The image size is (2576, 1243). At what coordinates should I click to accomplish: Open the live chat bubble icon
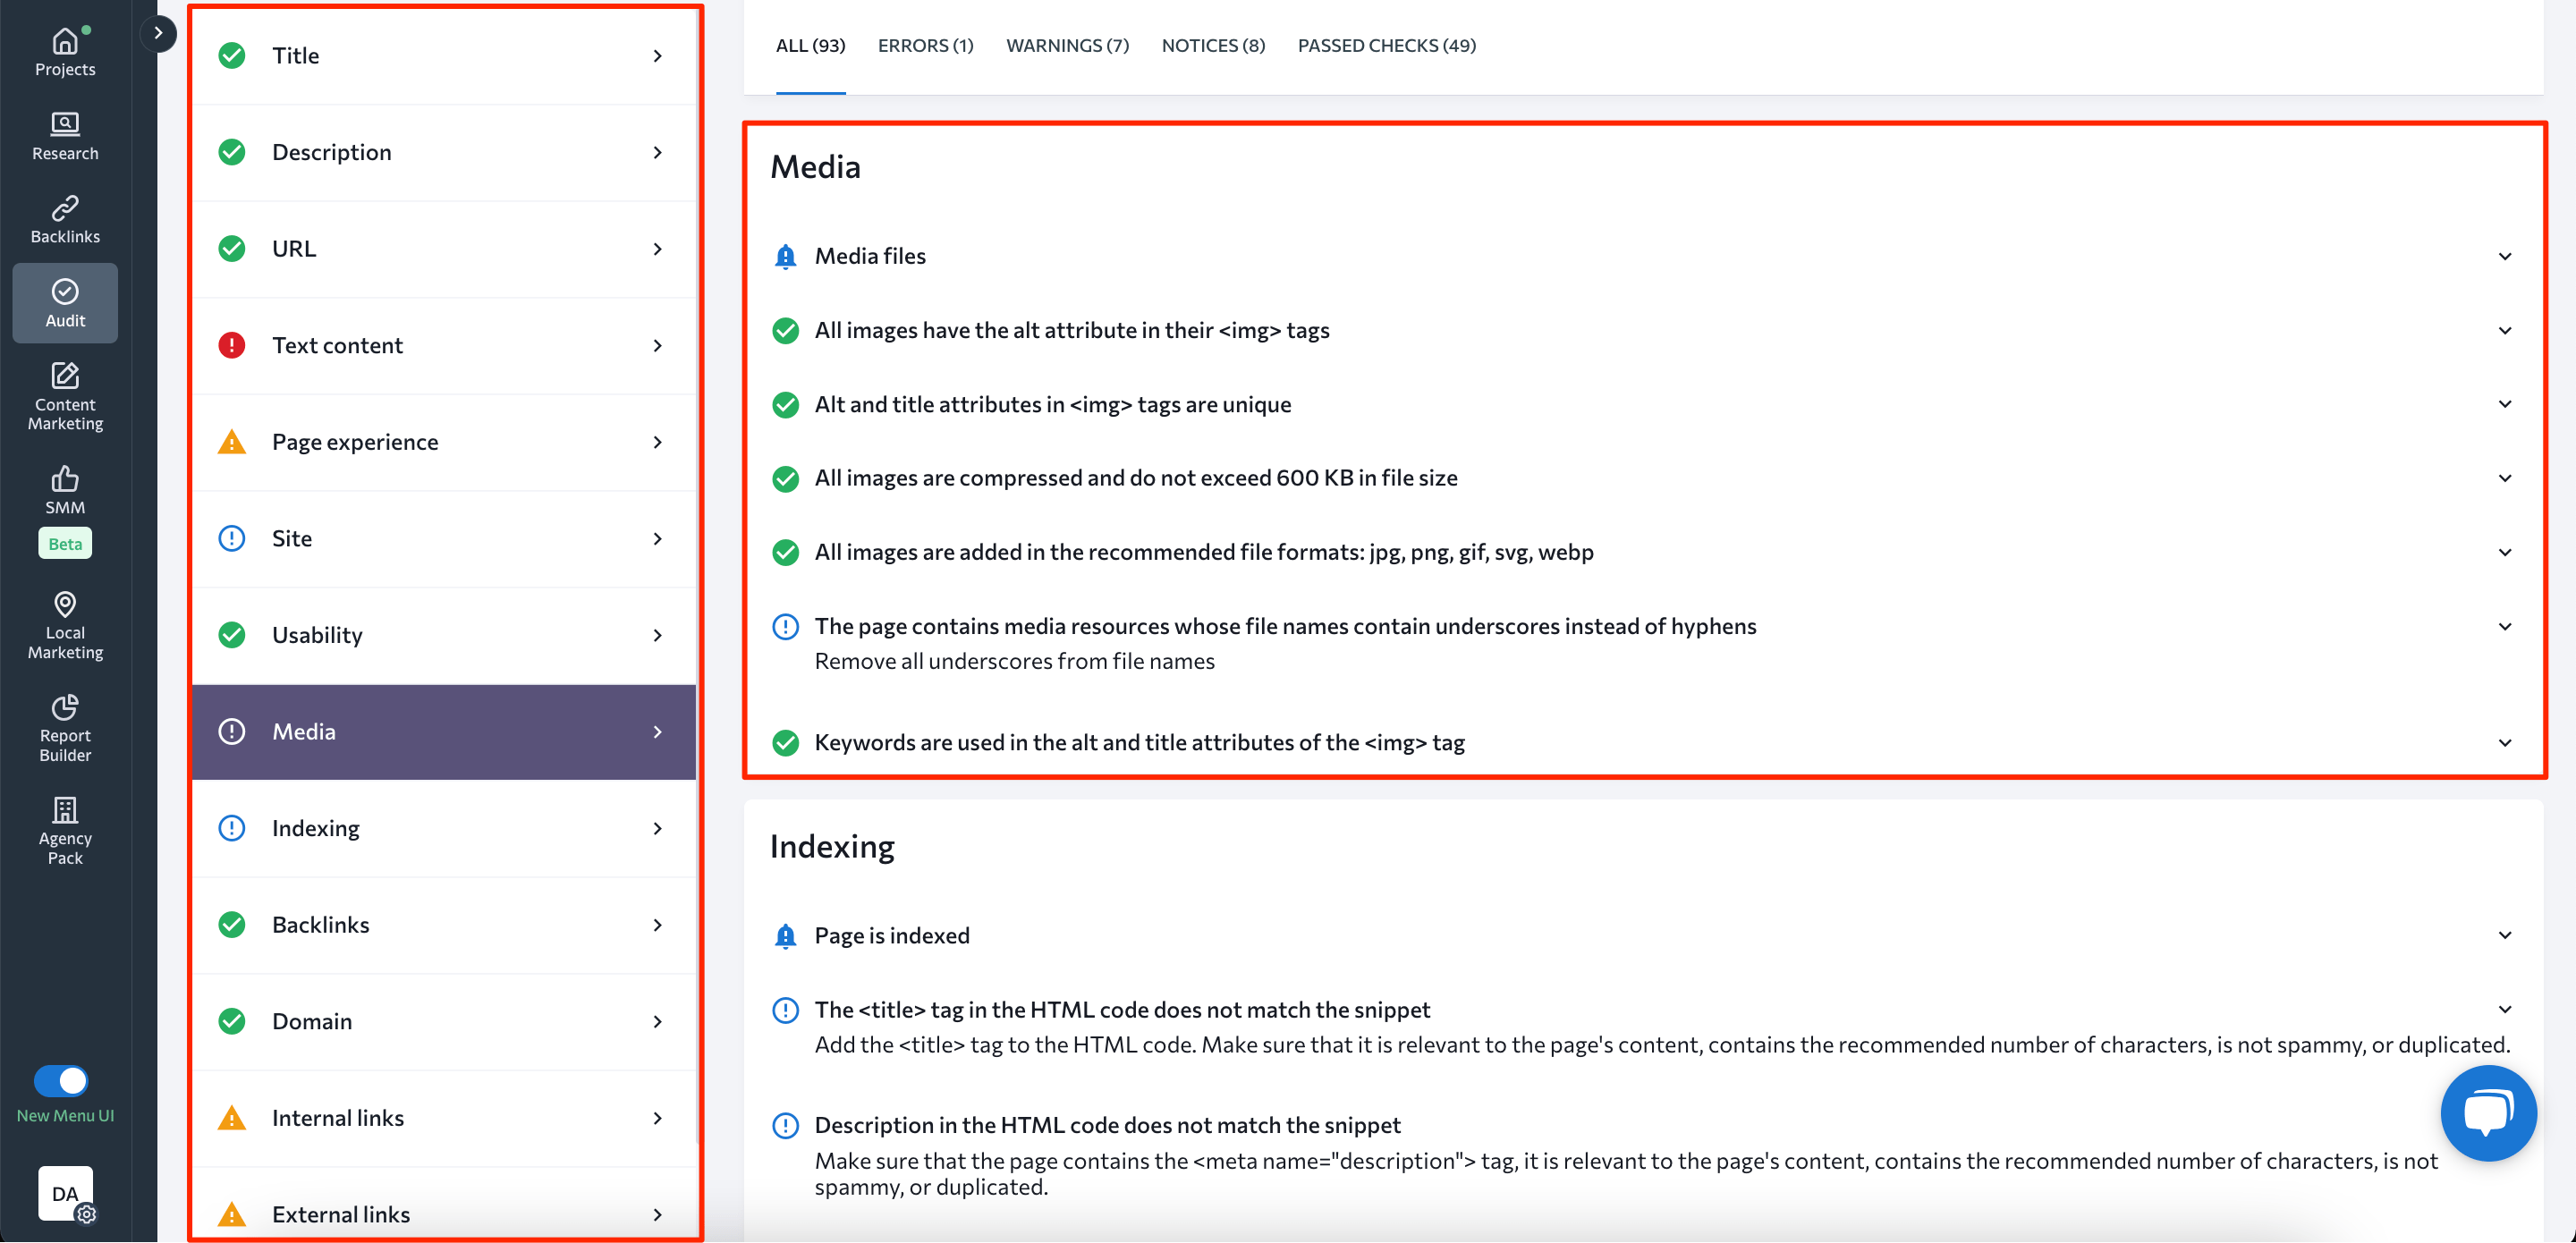tap(2488, 1113)
